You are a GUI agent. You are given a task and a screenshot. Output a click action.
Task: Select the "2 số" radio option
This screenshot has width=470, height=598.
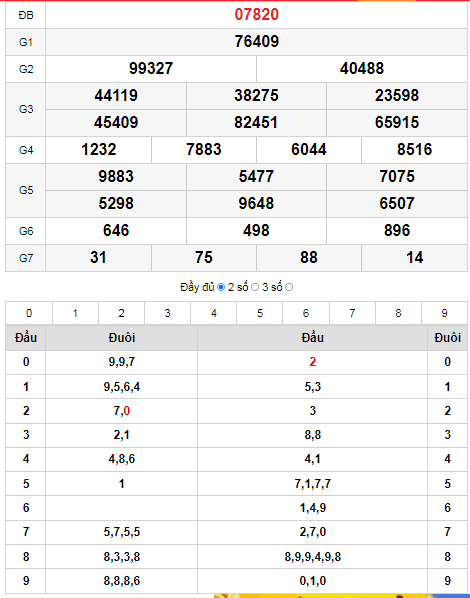255,287
